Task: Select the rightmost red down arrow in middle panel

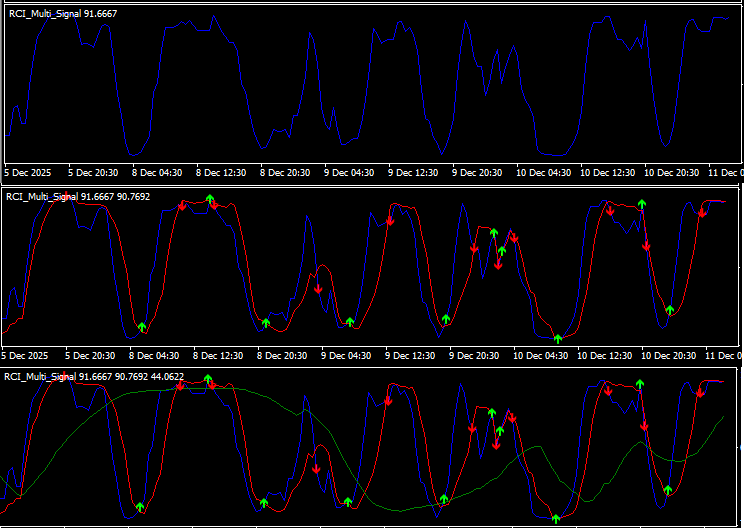Action: pyautogui.click(x=702, y=212)
